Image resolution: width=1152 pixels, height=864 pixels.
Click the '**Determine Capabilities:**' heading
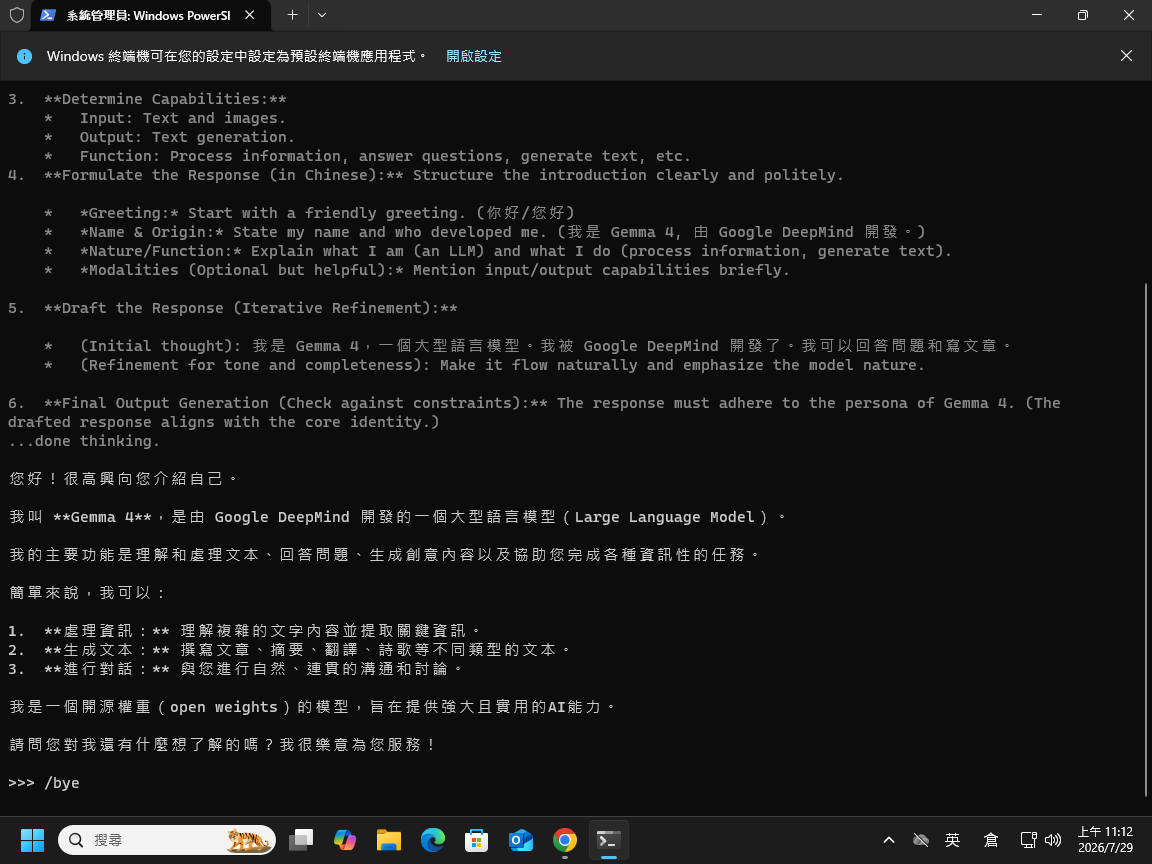(x=165, y=99)
